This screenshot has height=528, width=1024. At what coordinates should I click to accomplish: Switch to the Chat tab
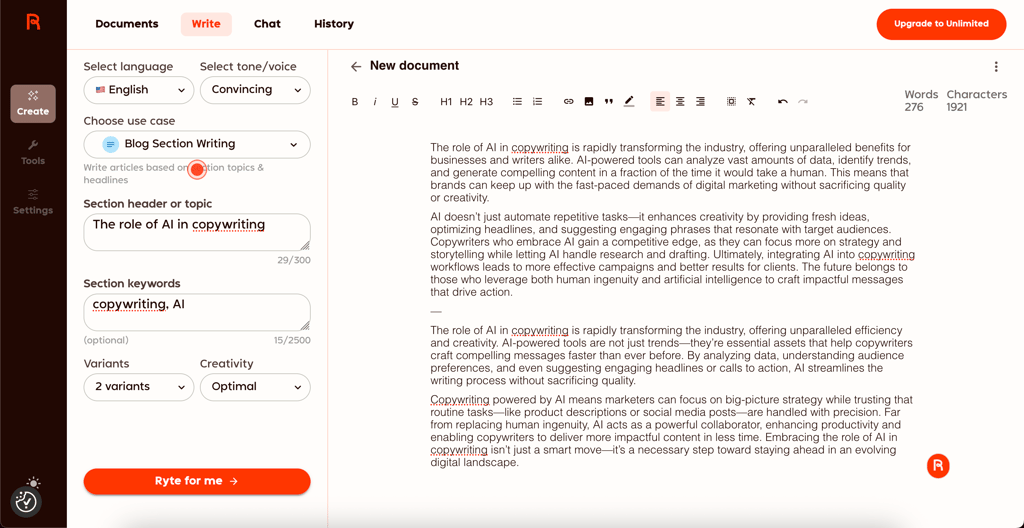[267, 24]
